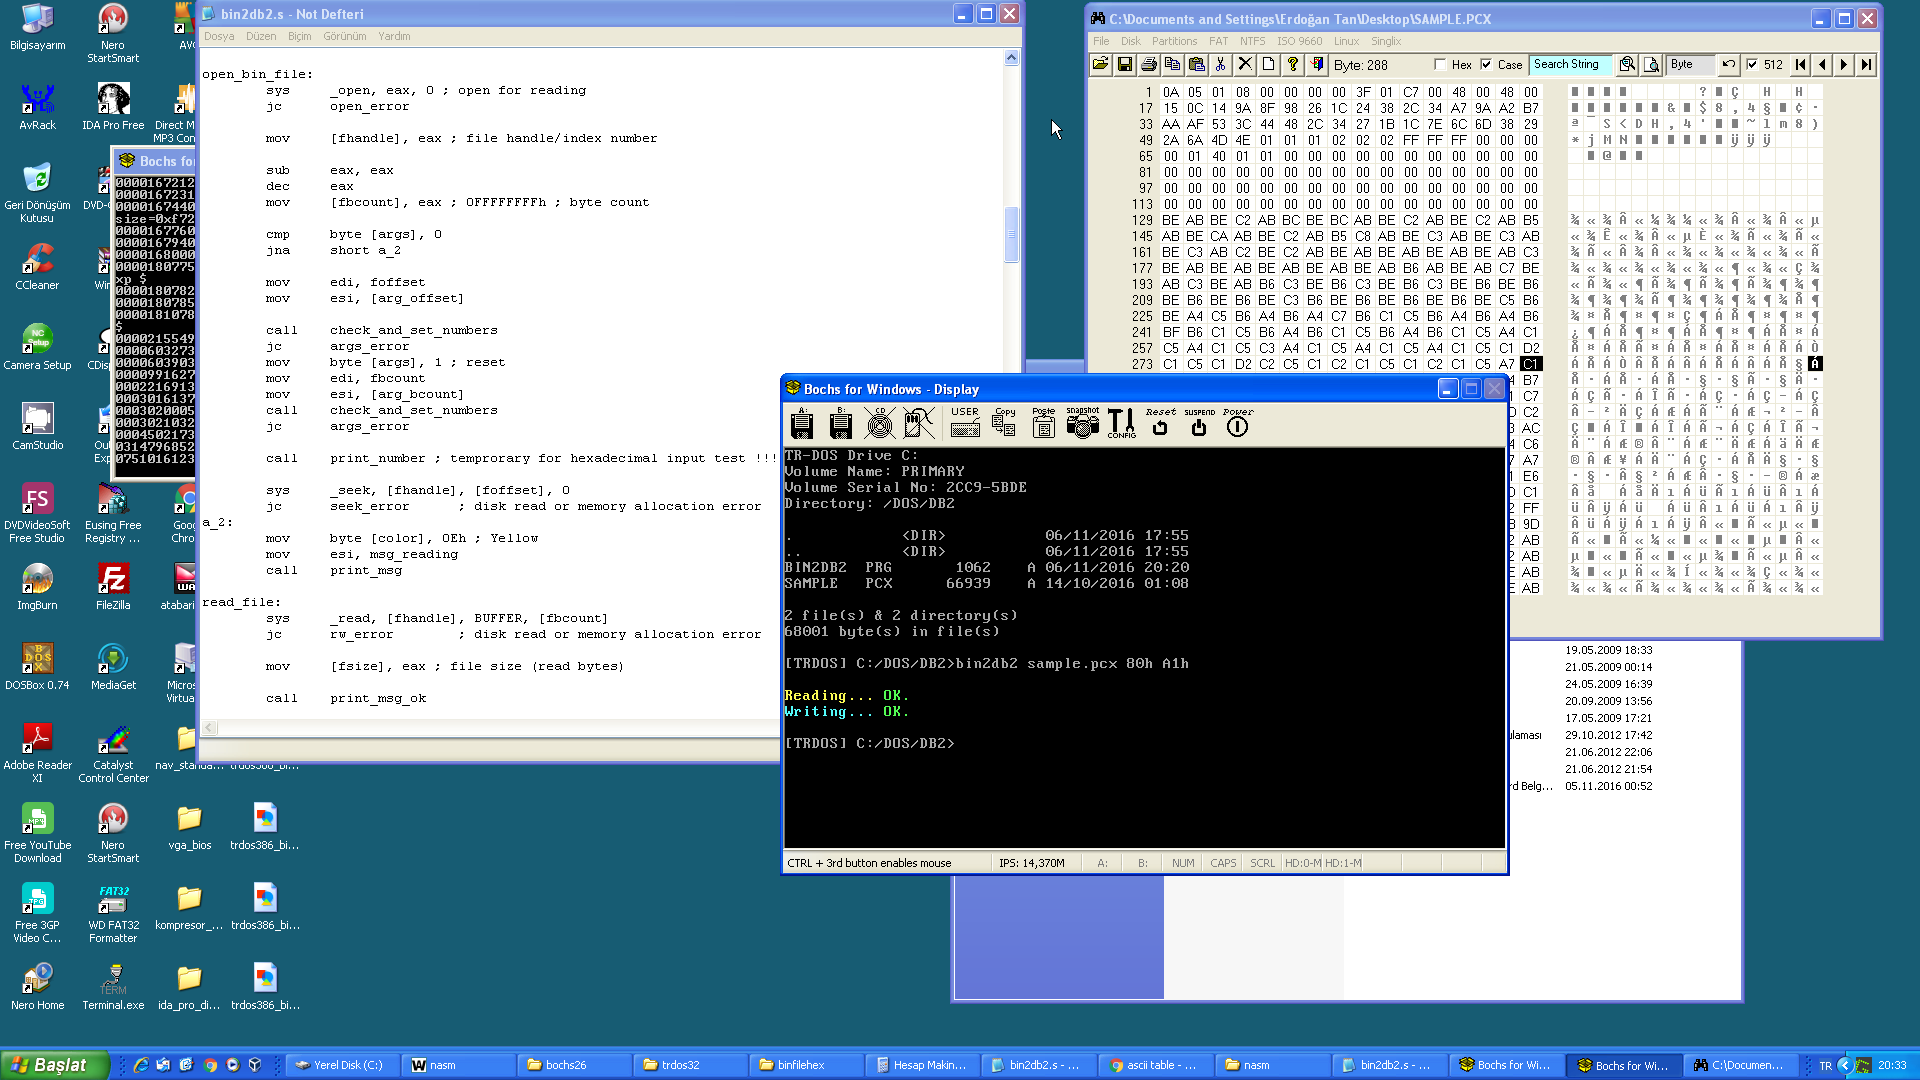Screen dimensions: 1920x1080
Task: Switch to bochs26 taskbar button
Action: [x=575, y=1065]
